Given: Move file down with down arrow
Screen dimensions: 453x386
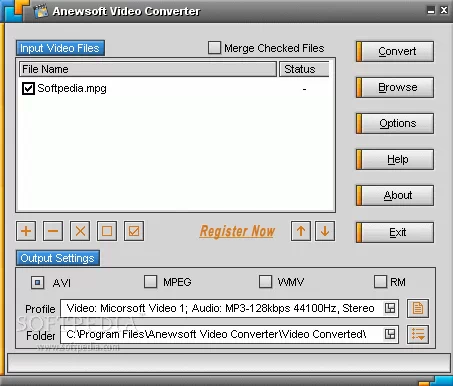Looking at the screenshot, I should [325, 231].
